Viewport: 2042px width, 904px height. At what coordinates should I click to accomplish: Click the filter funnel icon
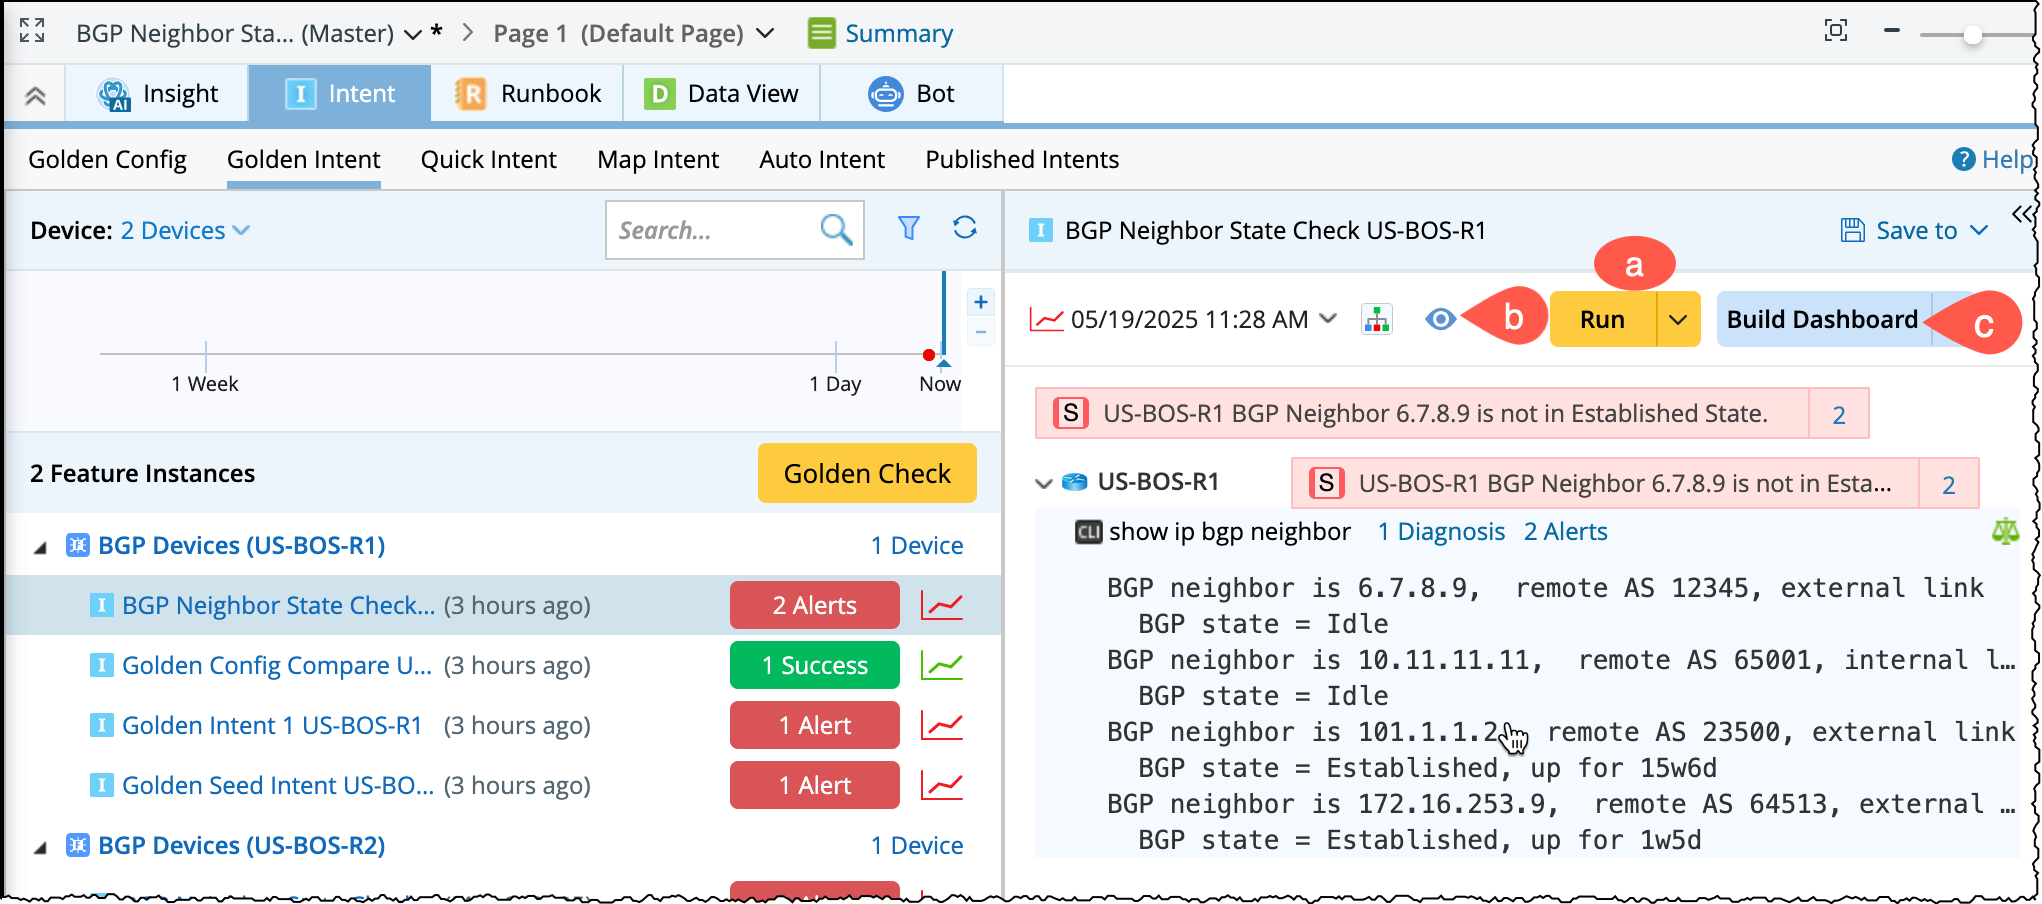tap(908, 229)
